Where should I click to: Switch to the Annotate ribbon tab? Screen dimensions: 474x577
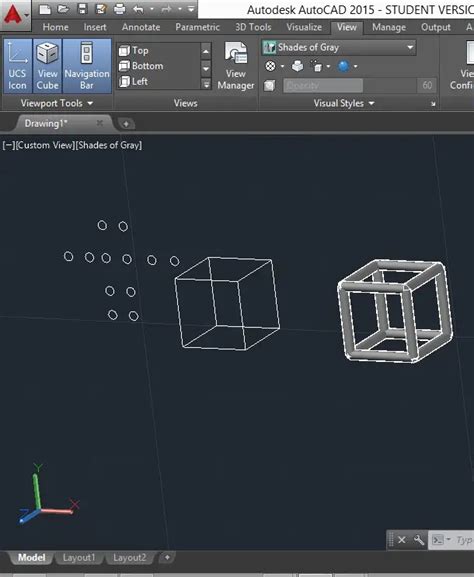(x=141, y=27)
